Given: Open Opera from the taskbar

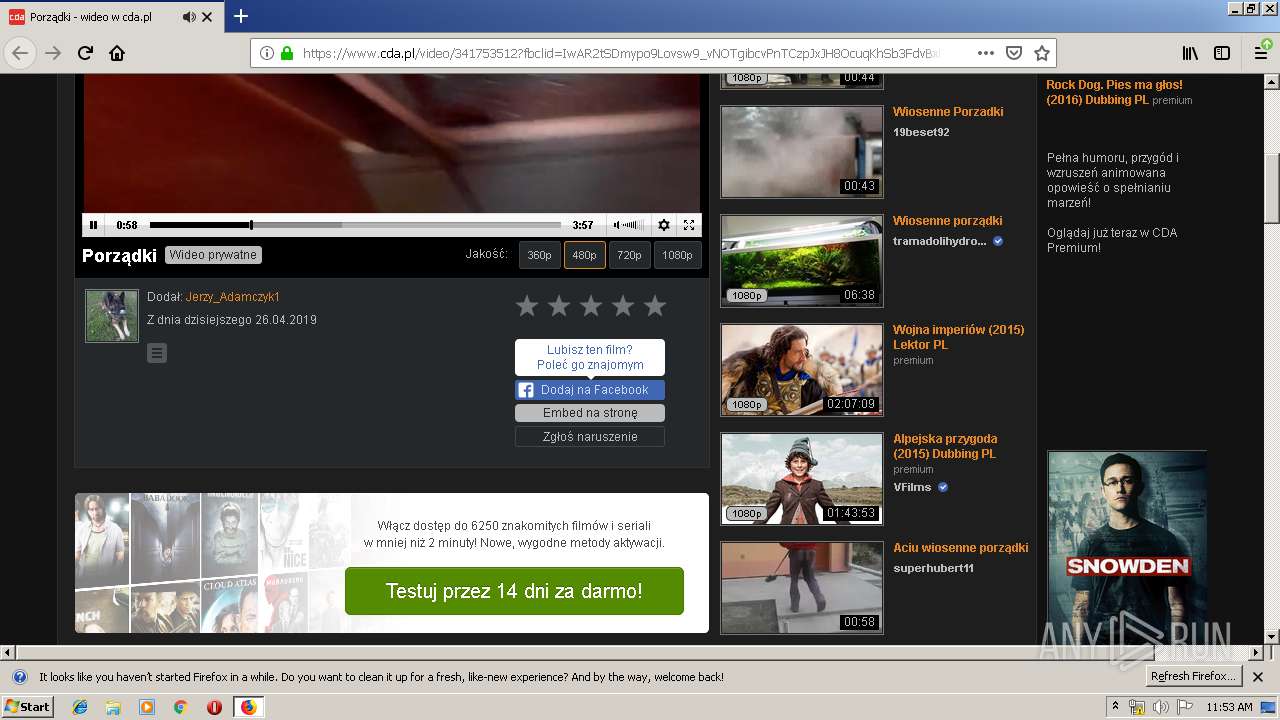Looking at the screenshot, I should click(214, 707).
